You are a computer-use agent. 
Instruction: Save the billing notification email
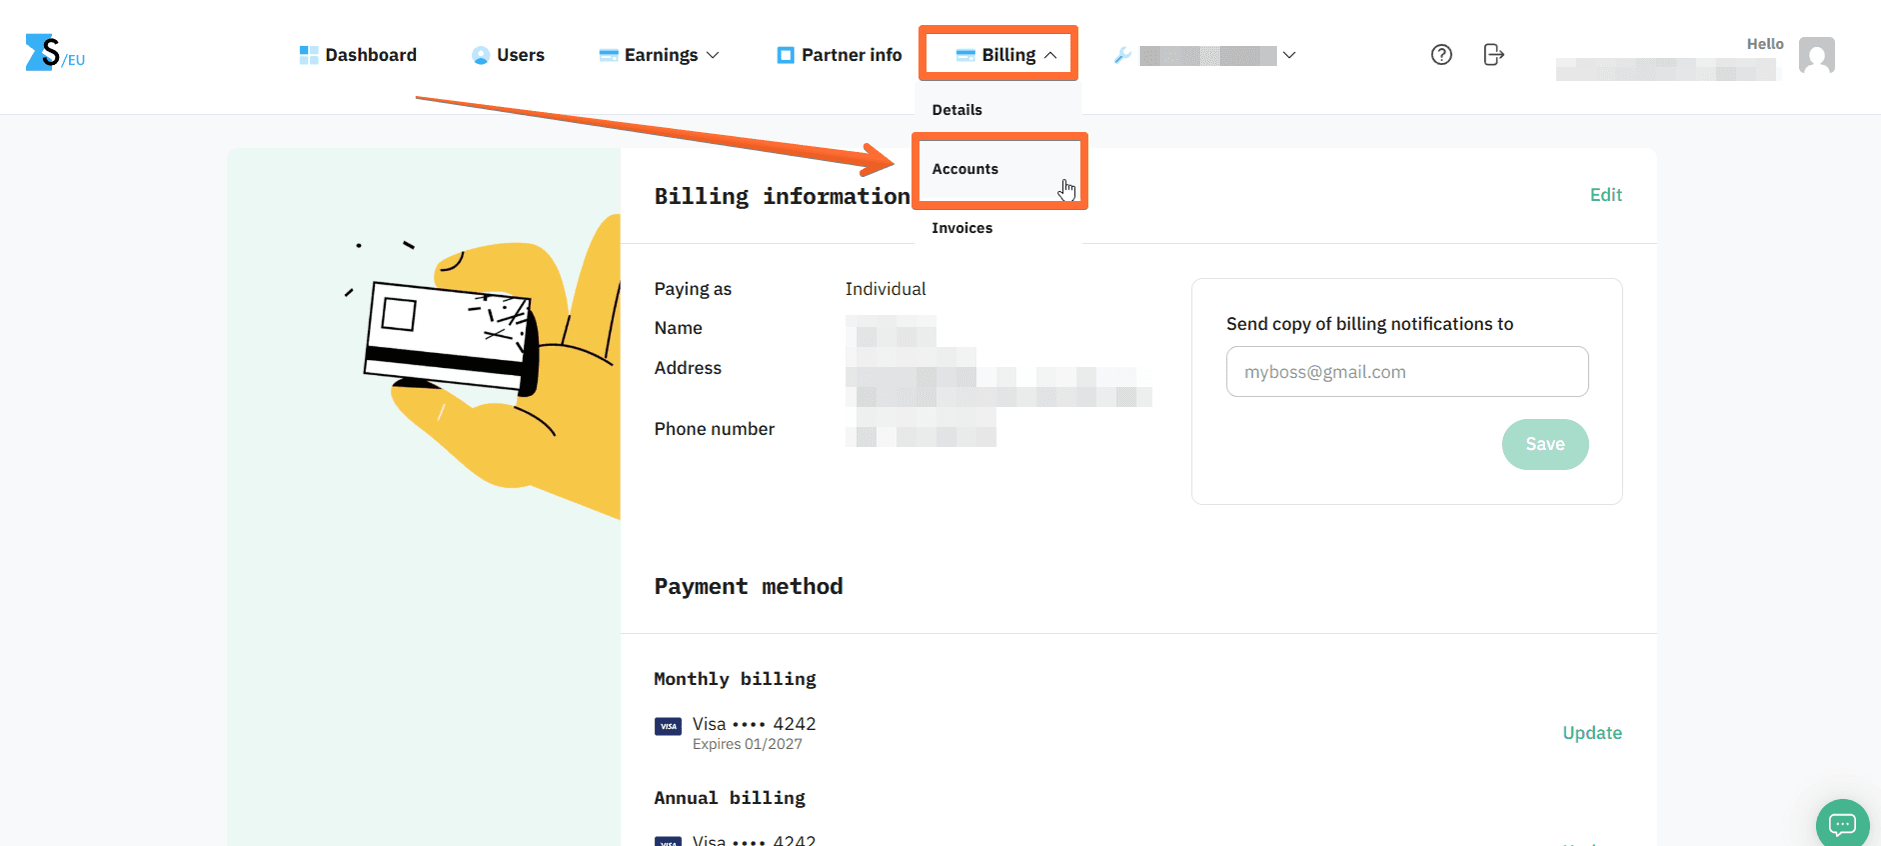pyautogui.click(x=1545, y=444)
